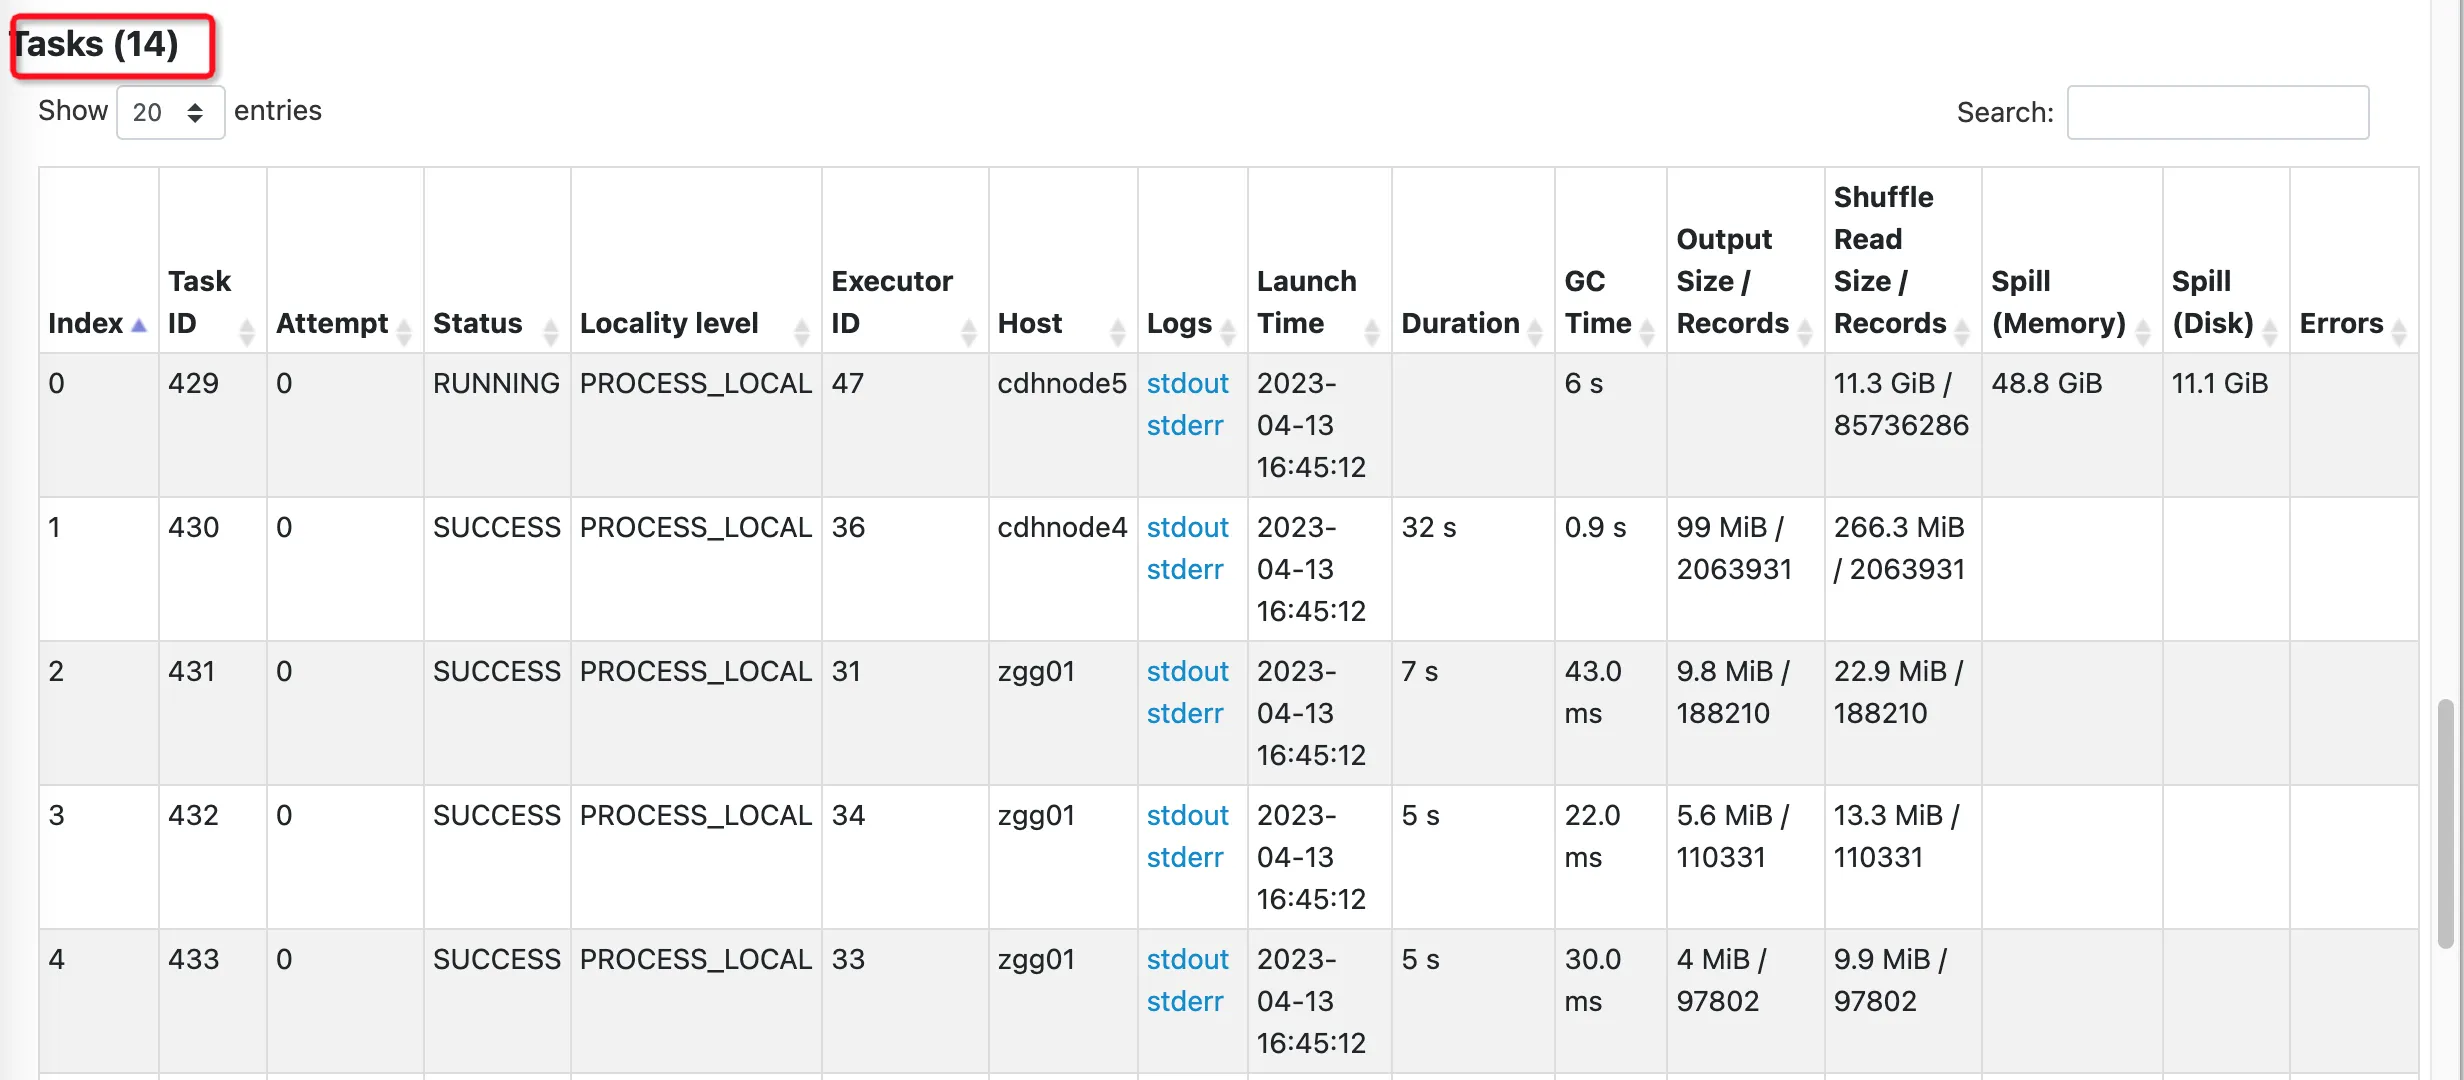The width and height of the screenshot is (2464, 1080).
Task: Click the Index column sort arrow
Action: (x=139, y=325)
